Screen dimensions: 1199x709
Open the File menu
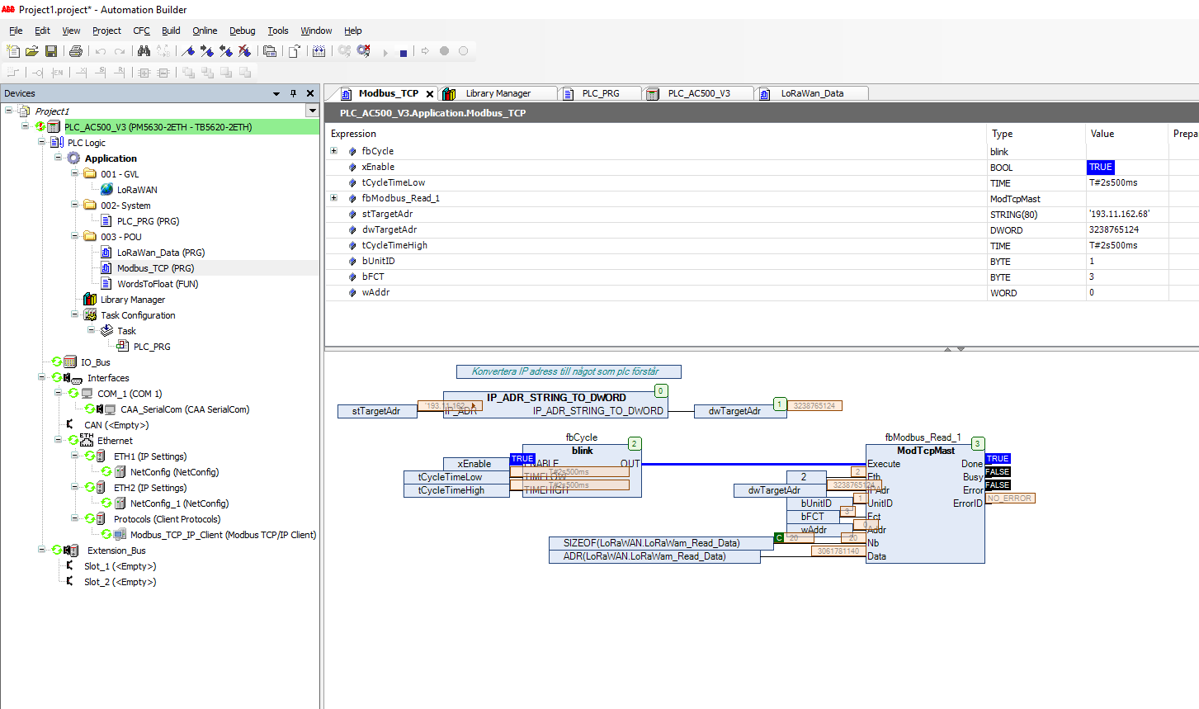point(16,31)
